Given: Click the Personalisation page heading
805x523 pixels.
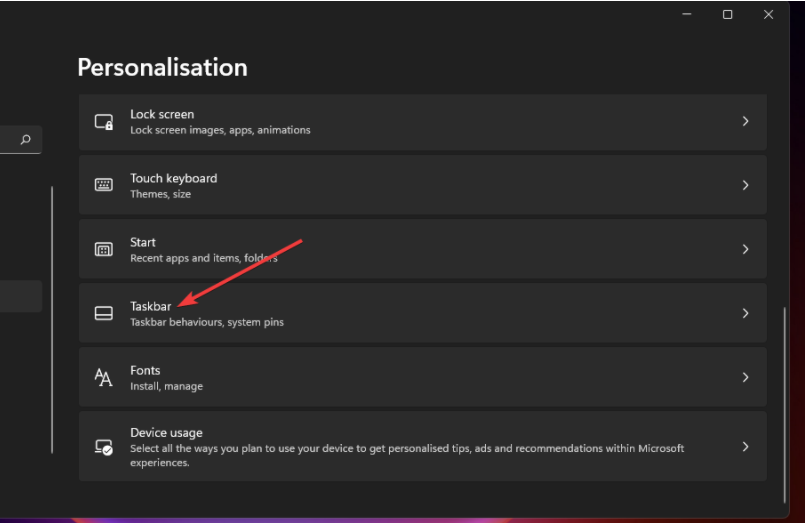Looking at the screenshot, I should pos(162,67).
